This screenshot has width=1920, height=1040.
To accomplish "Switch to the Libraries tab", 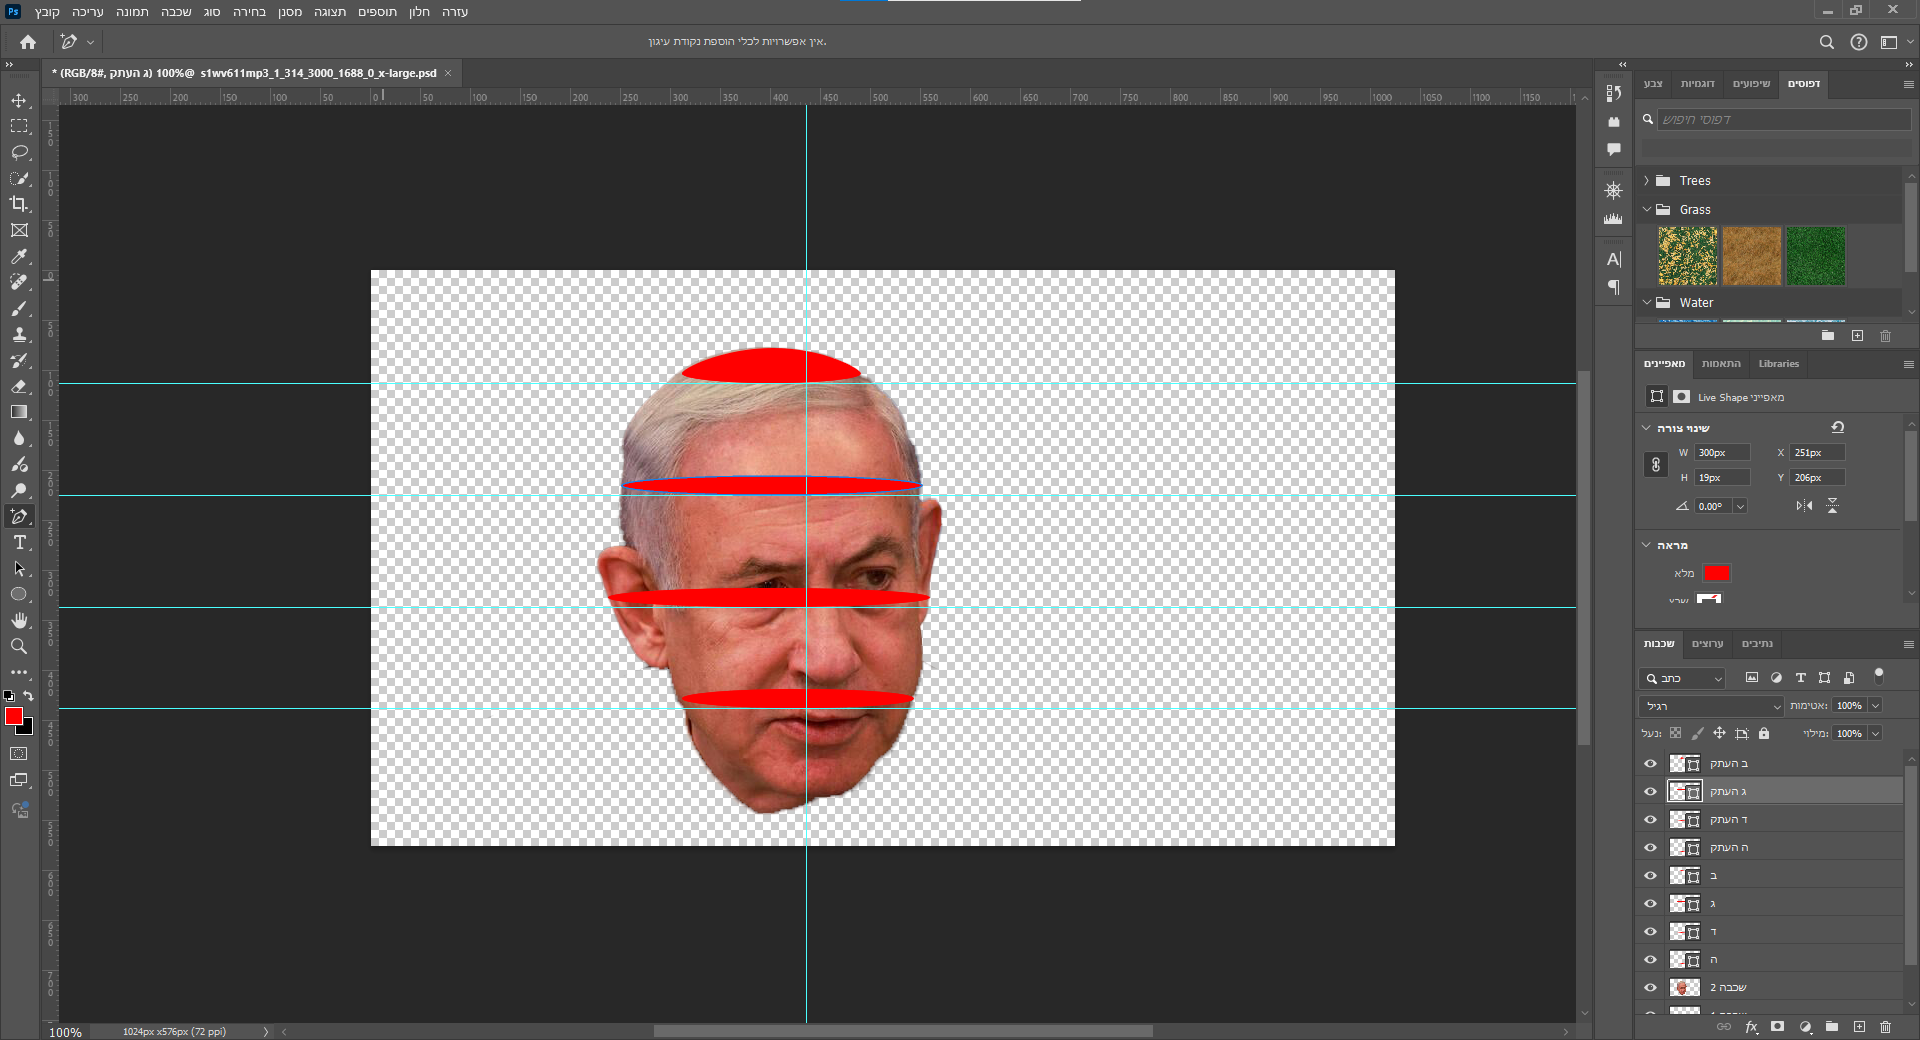I will (1778, 364).
